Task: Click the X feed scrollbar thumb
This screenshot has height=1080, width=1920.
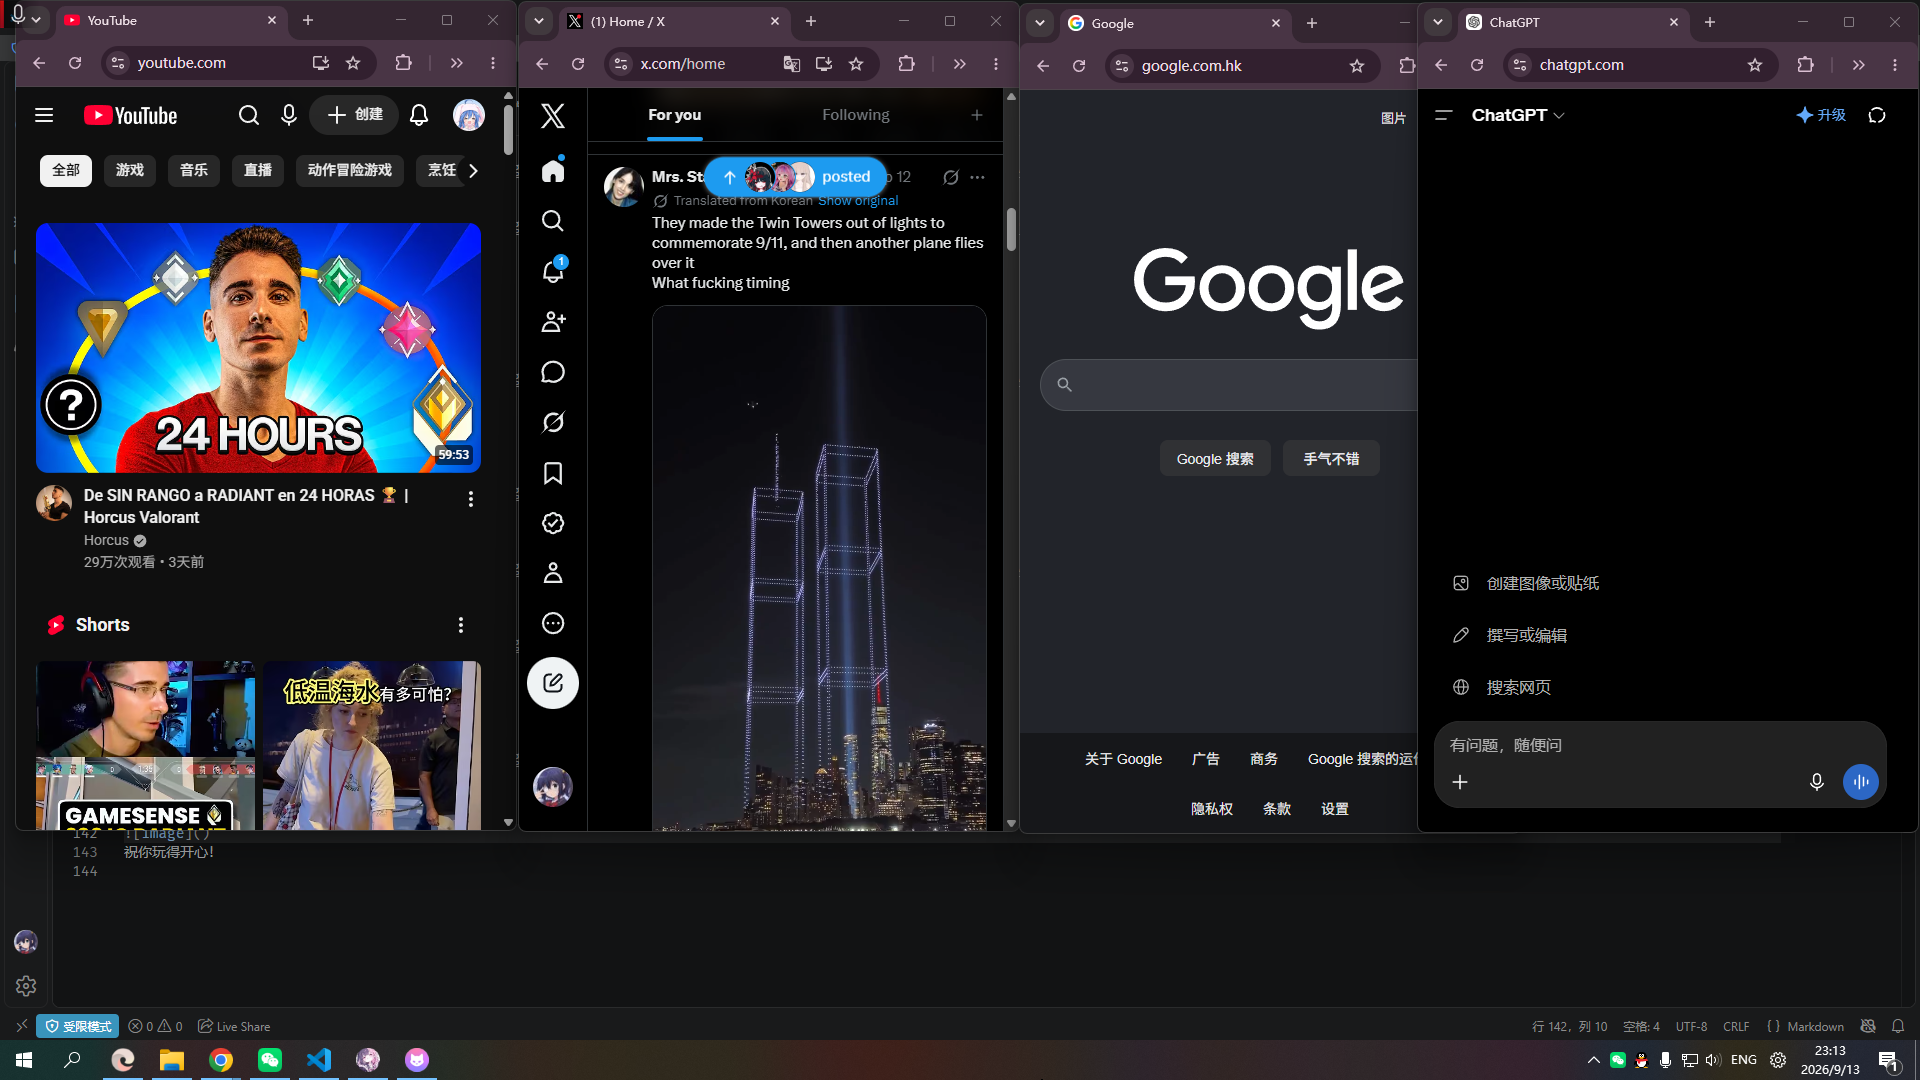Action: coord(1011,229)
